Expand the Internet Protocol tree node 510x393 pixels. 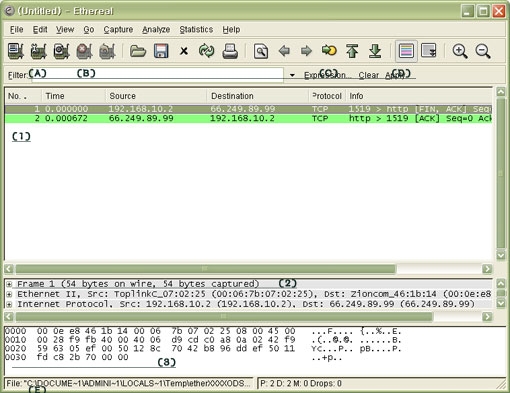pos(9,304)
